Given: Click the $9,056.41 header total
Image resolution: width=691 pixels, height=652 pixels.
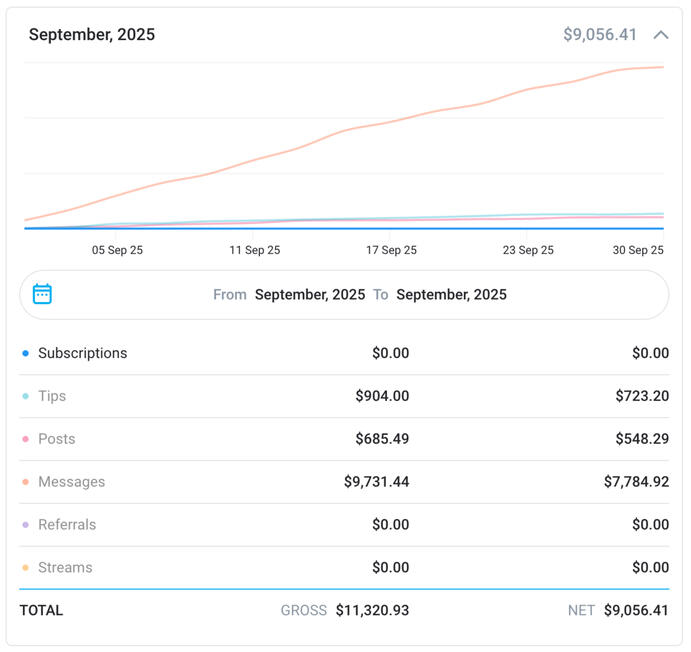Looking at the screenshot, I should [599, 35].
